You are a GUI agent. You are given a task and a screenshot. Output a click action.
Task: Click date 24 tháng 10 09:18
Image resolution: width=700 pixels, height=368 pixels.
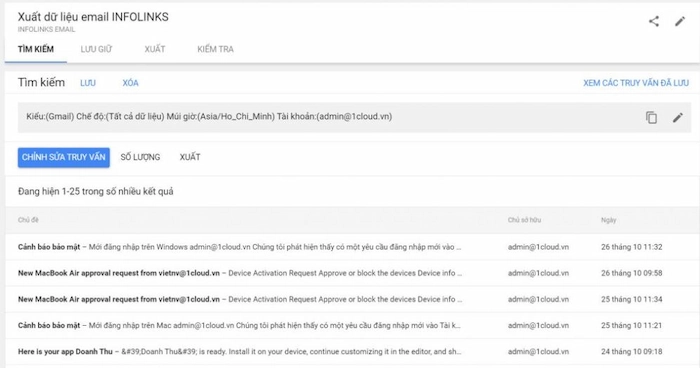tap(631, 352)
